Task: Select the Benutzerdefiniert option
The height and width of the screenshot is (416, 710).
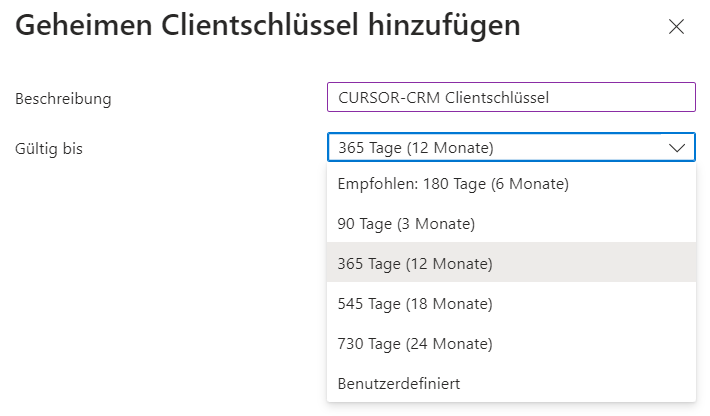Action: 399,383
